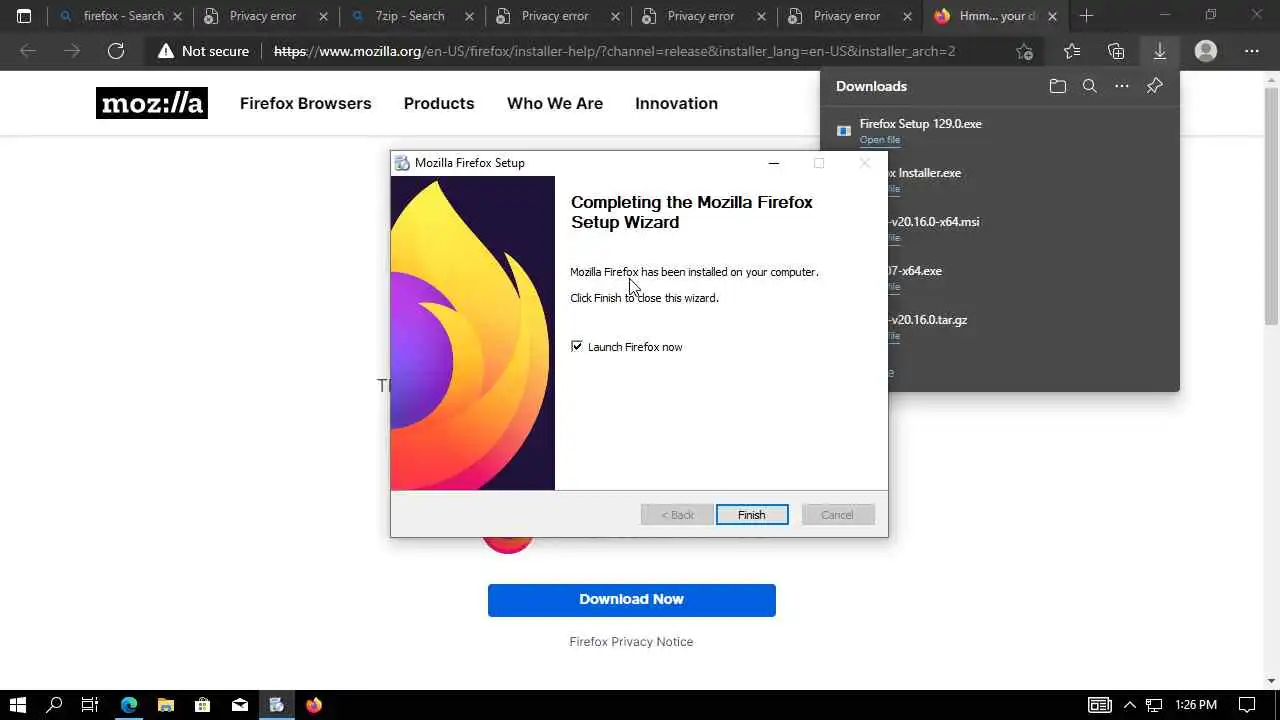Open the Windows Start menu

(17, 705)
